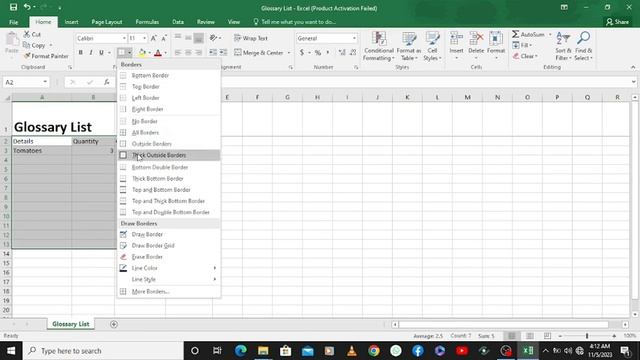Image resolution: width=640 pixels, height=360 pixels.
Task: Open Cell Styles gallery
Action: tap(432, 46)
